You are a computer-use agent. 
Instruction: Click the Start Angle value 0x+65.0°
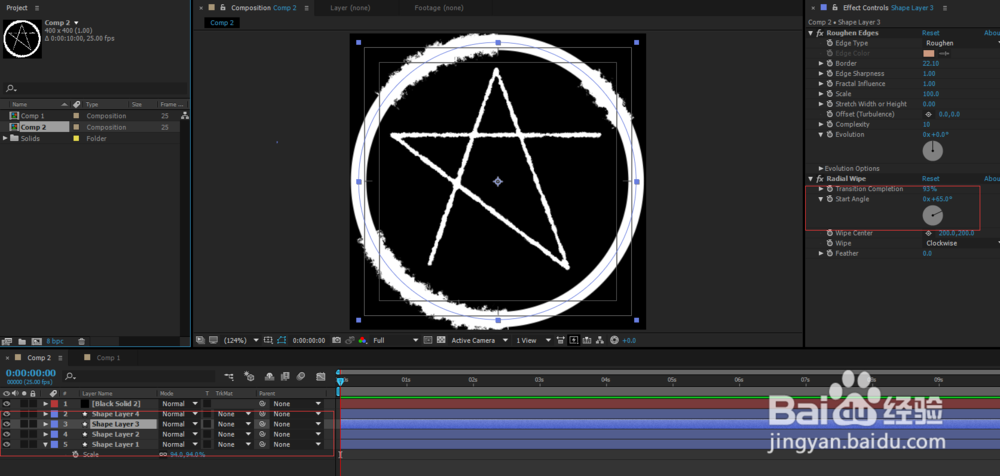pos(938,199)
